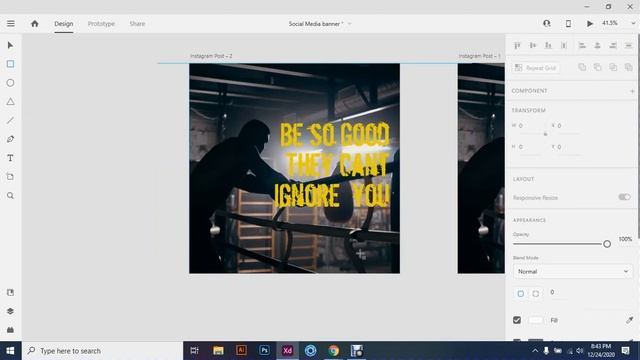Pick a color with the Fill eyedropper

[629, 320]
